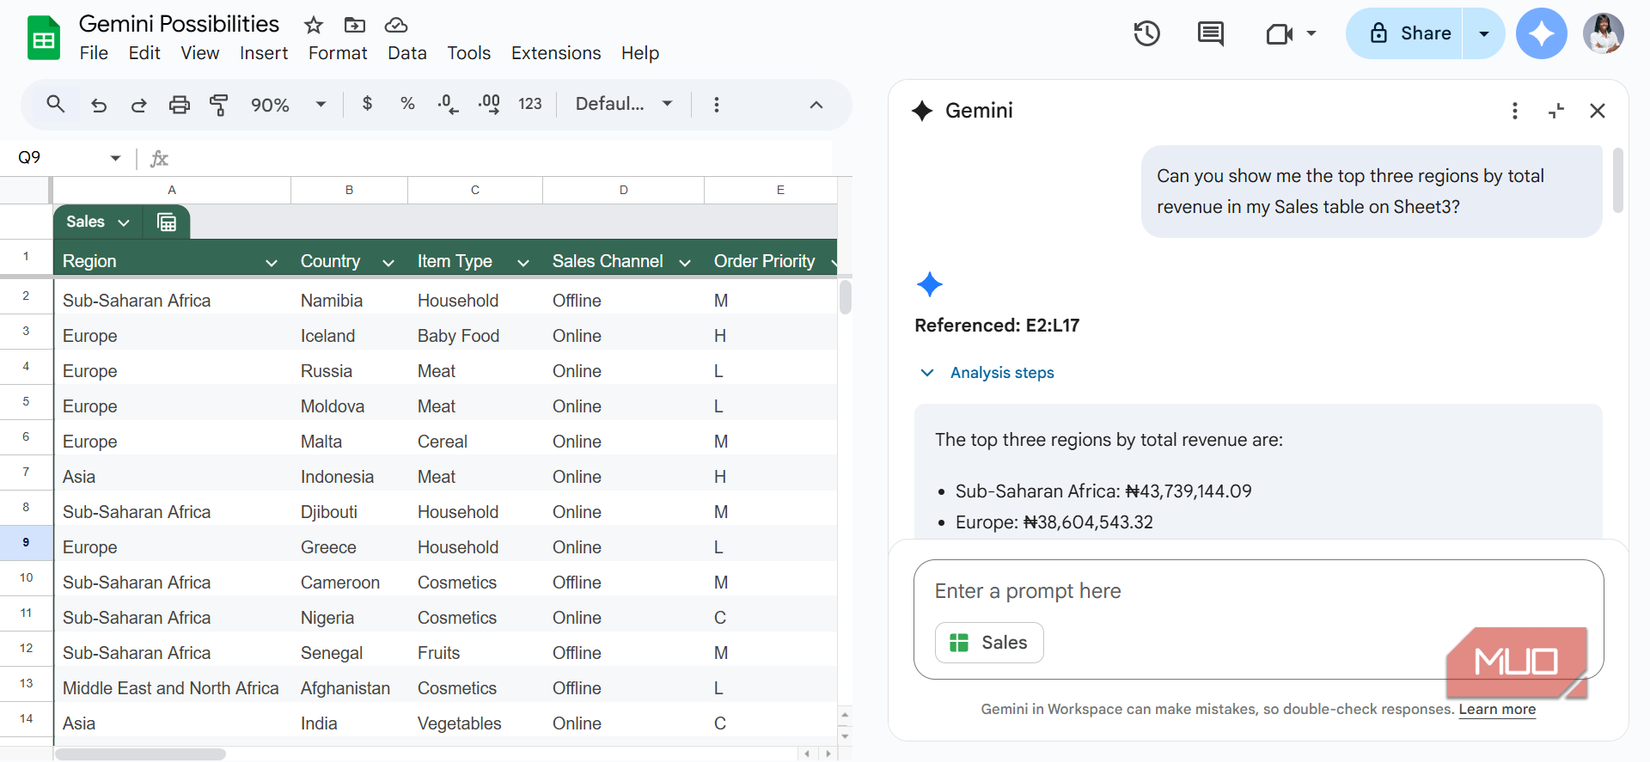Click the Share button

point(1405,33)
